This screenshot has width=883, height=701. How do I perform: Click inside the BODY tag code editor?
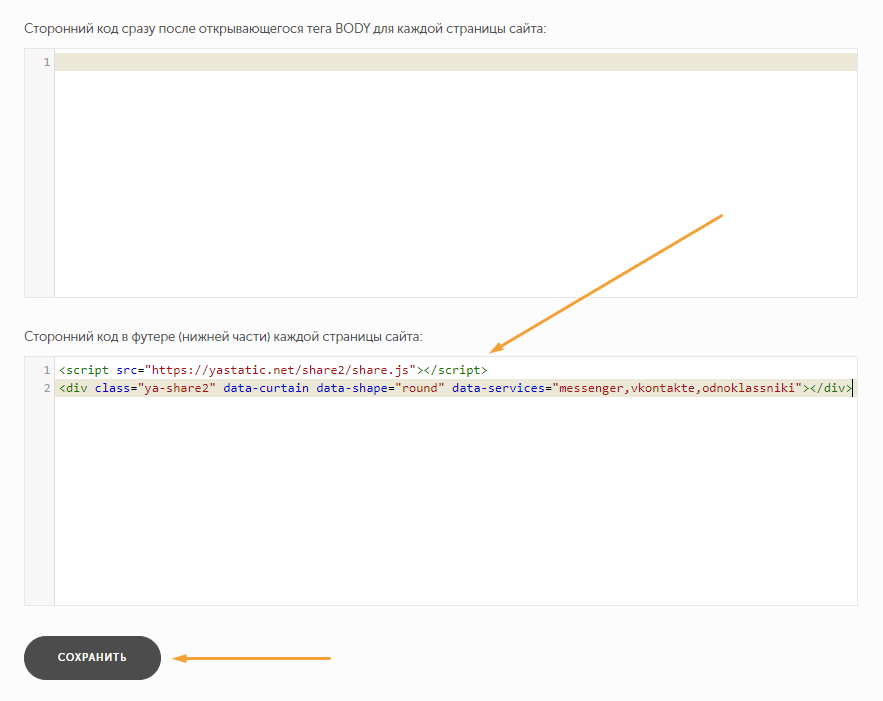pyautogui.click(x=456, y=173)
